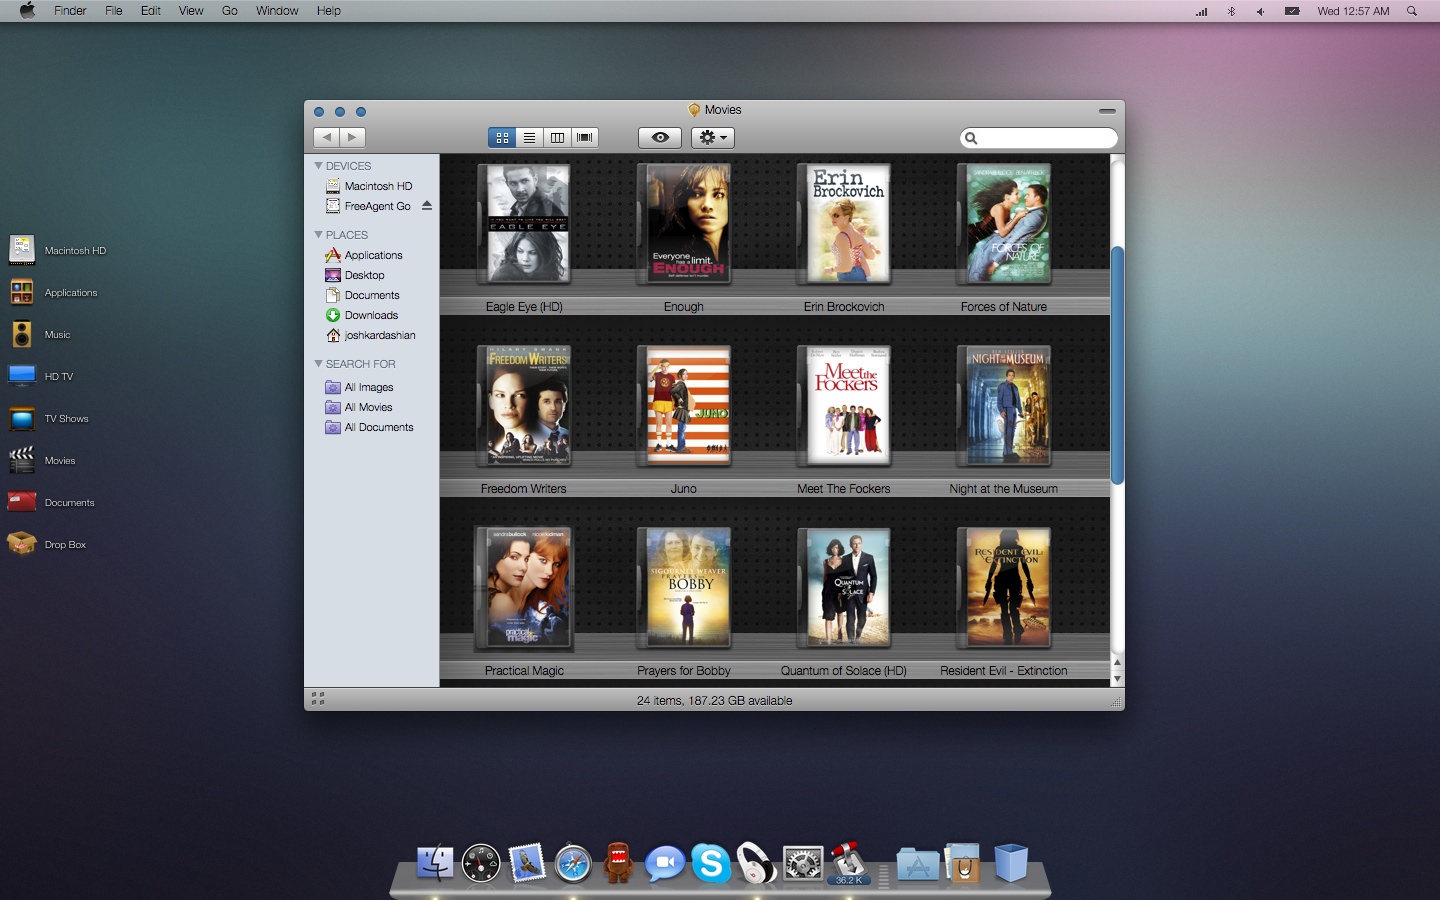Screen dimensions: 1440x900
Task: Open the File menu
Action: click(x=114, y=11)
